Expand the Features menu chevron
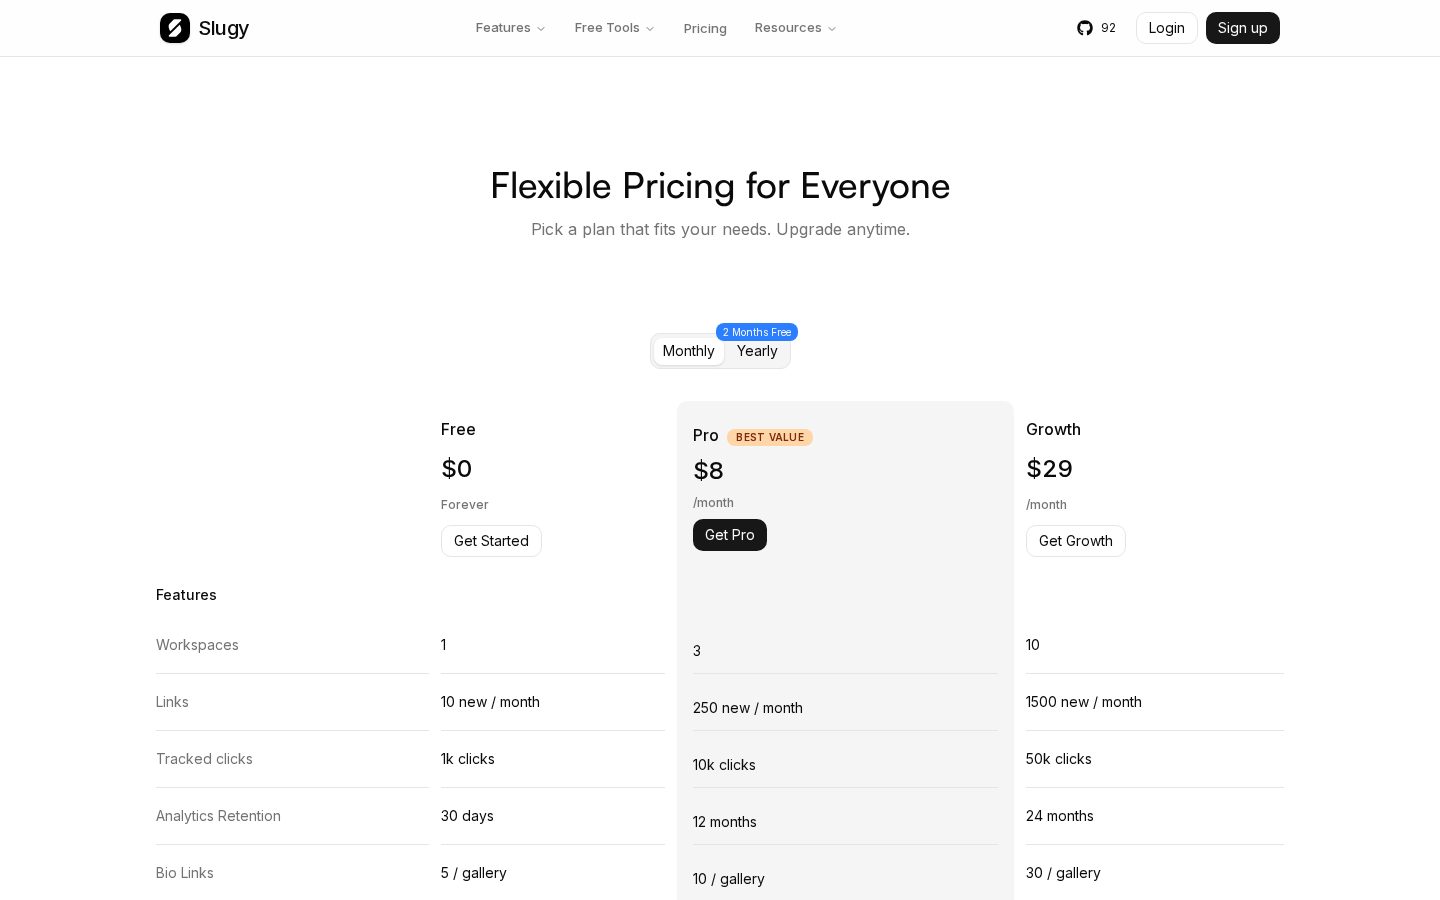The image size is (1440, 900). coord(541,29)
